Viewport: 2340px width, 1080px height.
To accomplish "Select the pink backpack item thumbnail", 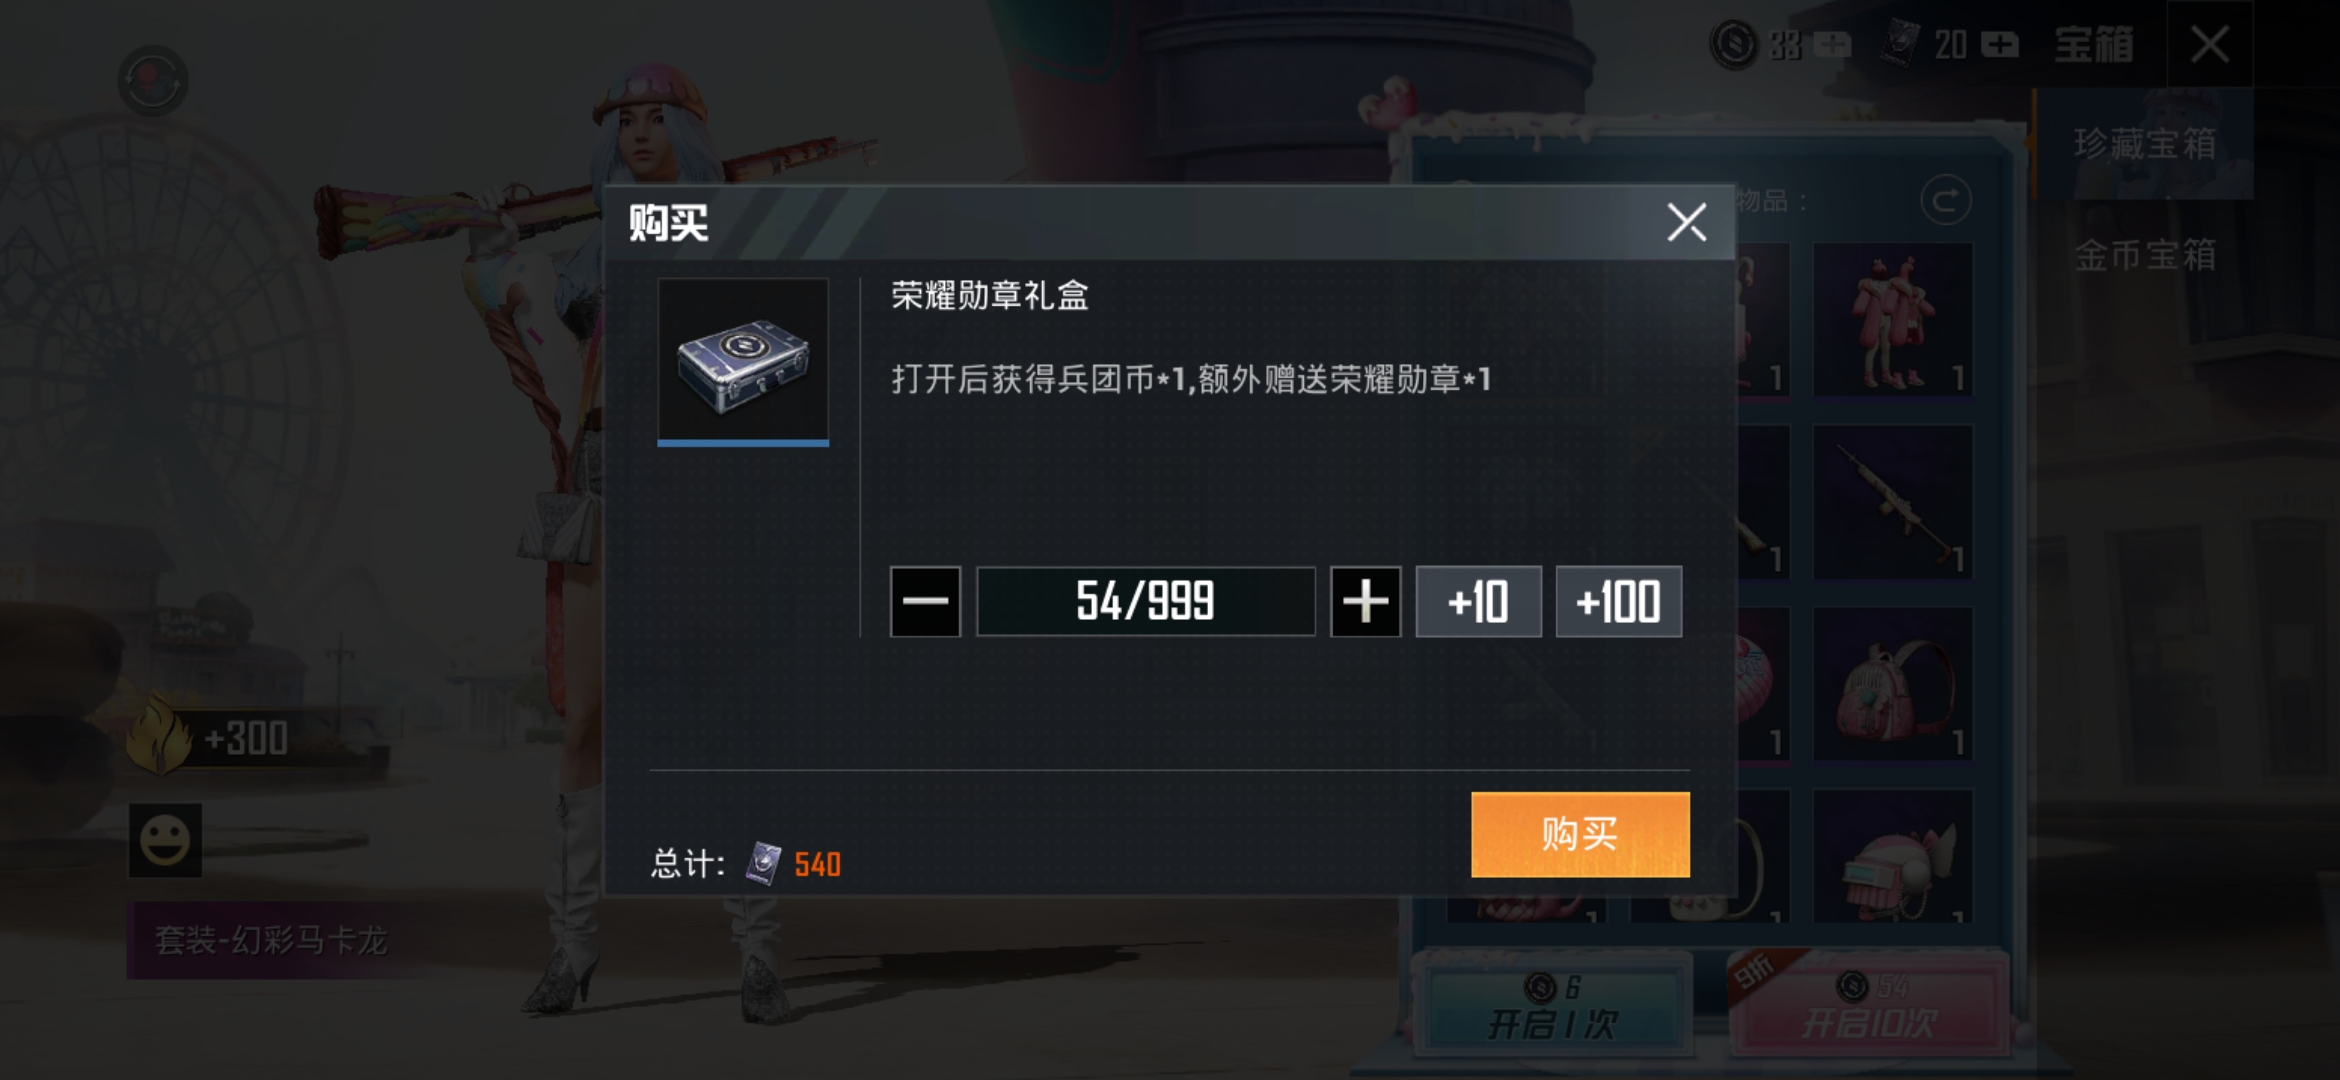I will 1893,685.
